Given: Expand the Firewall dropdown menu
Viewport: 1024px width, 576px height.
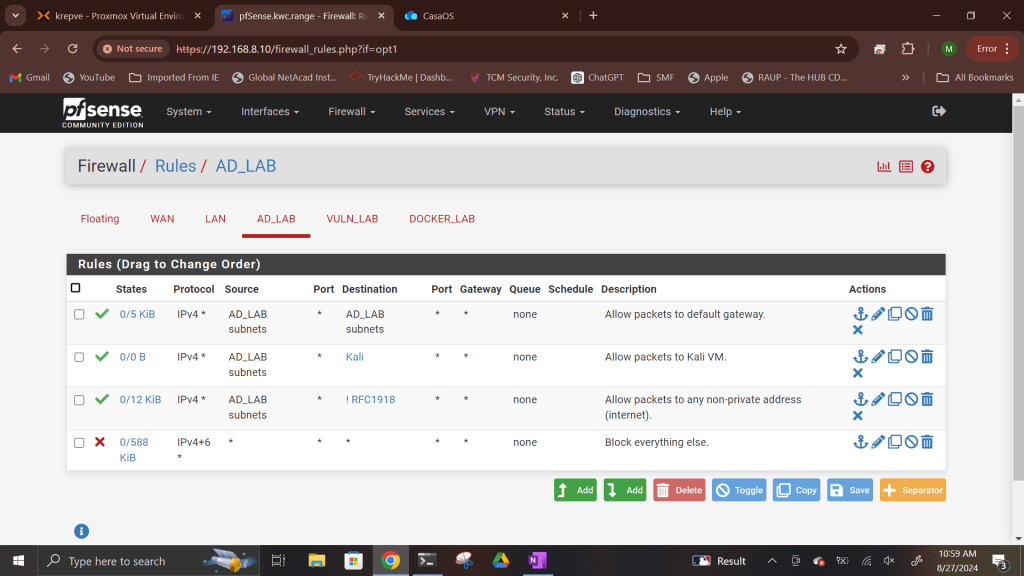Looking at the screenshot, I should point(352,112).
